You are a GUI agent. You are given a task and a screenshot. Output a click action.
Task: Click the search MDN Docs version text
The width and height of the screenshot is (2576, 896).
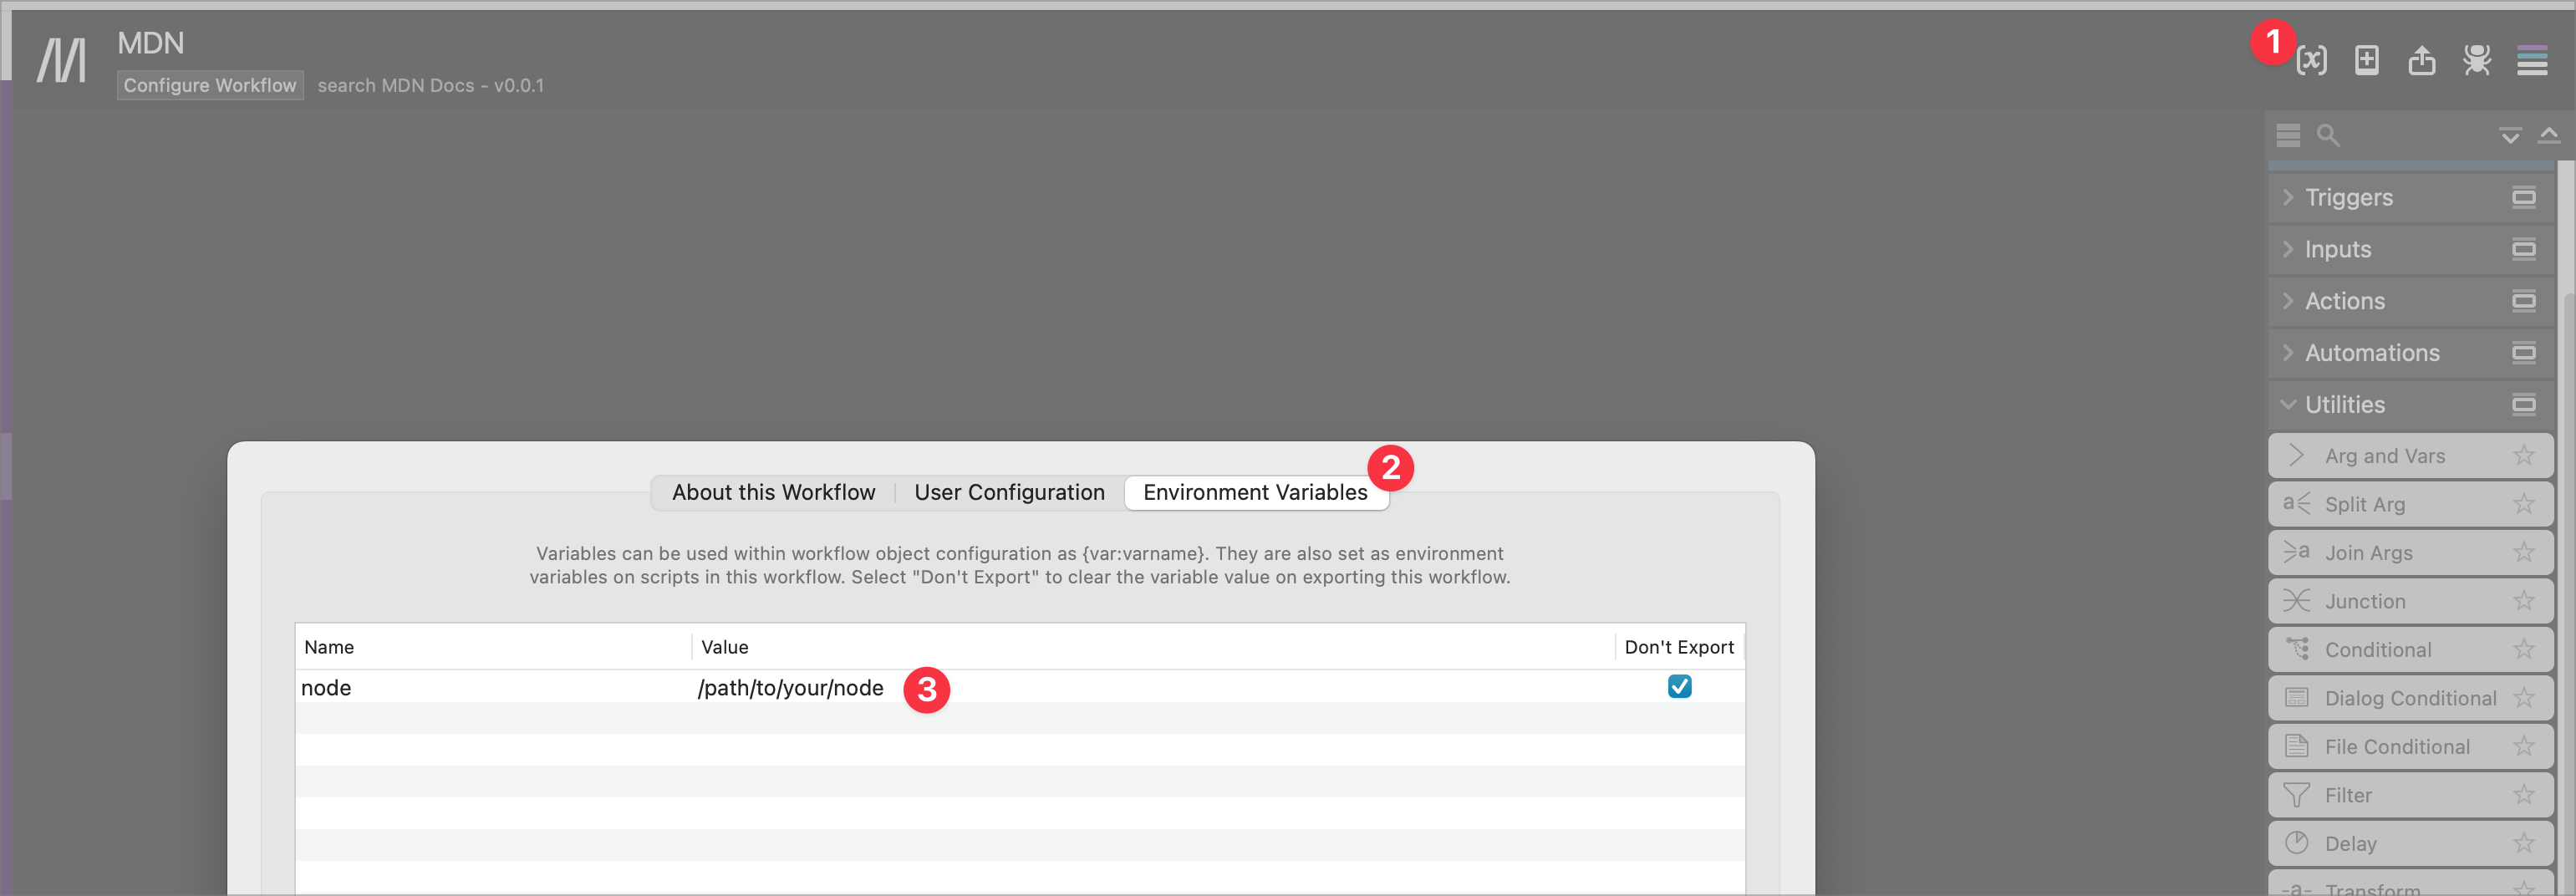[x=431, y=86]
